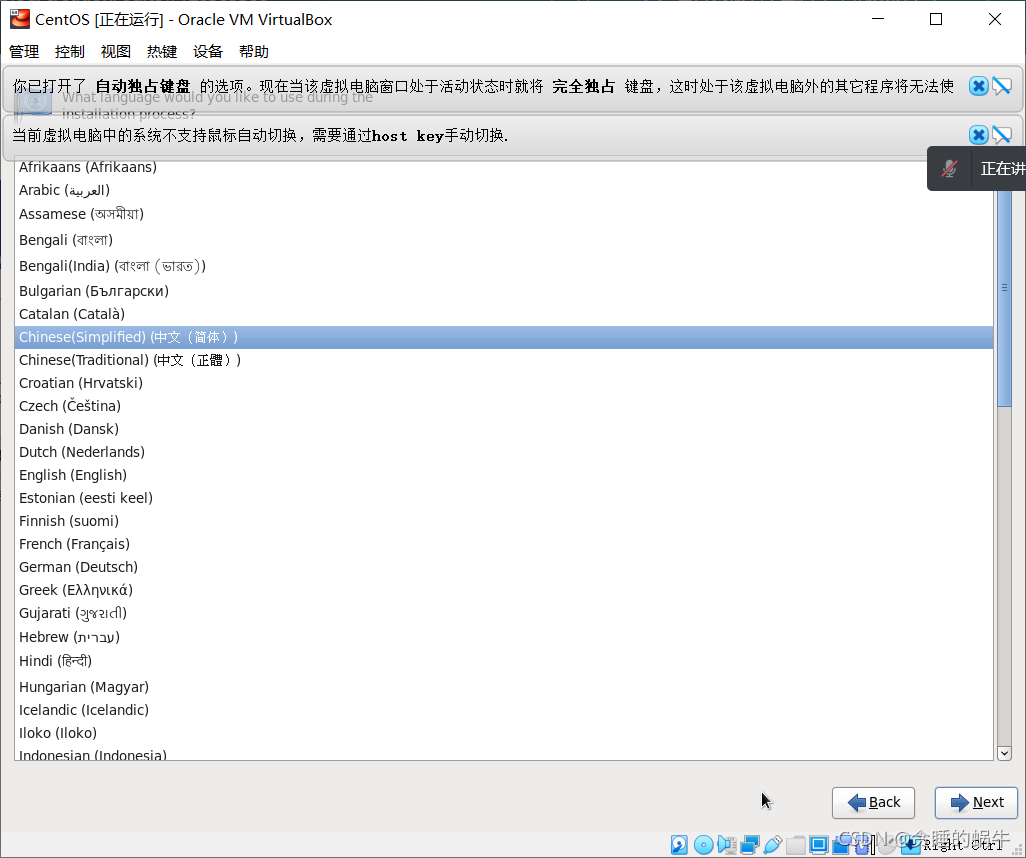The image size is (1026, 858).
Task: Select Greek (Ελληνικά)
Action: pyautogui.click(x=503, y=590)
